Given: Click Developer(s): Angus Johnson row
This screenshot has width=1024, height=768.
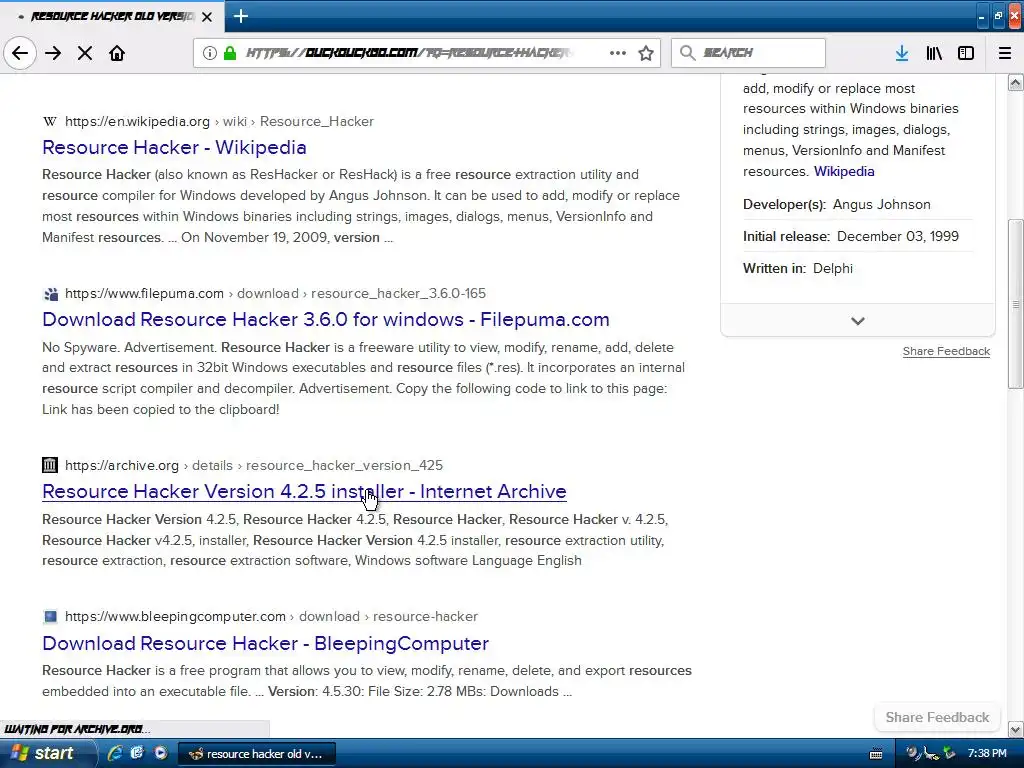Looking at the screenshot, I should tap(857, 204).
